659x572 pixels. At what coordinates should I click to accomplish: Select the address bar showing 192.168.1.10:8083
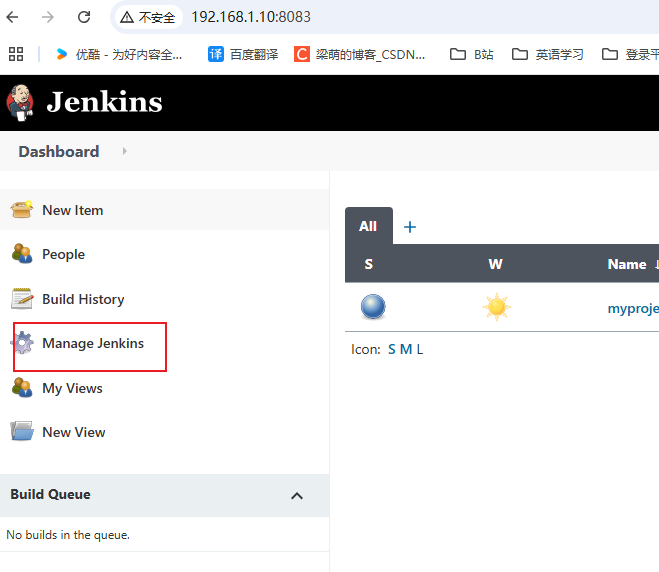tap(251, 17)
